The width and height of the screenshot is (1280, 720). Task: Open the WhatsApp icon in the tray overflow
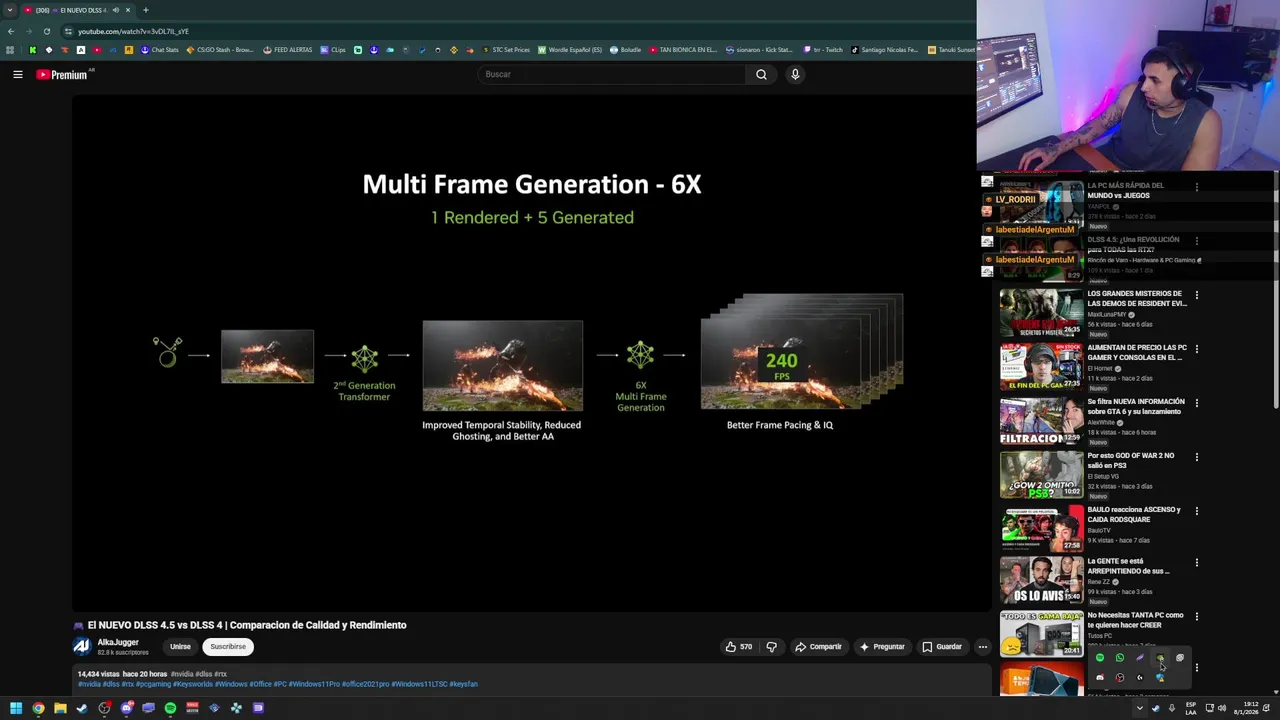1119,658
